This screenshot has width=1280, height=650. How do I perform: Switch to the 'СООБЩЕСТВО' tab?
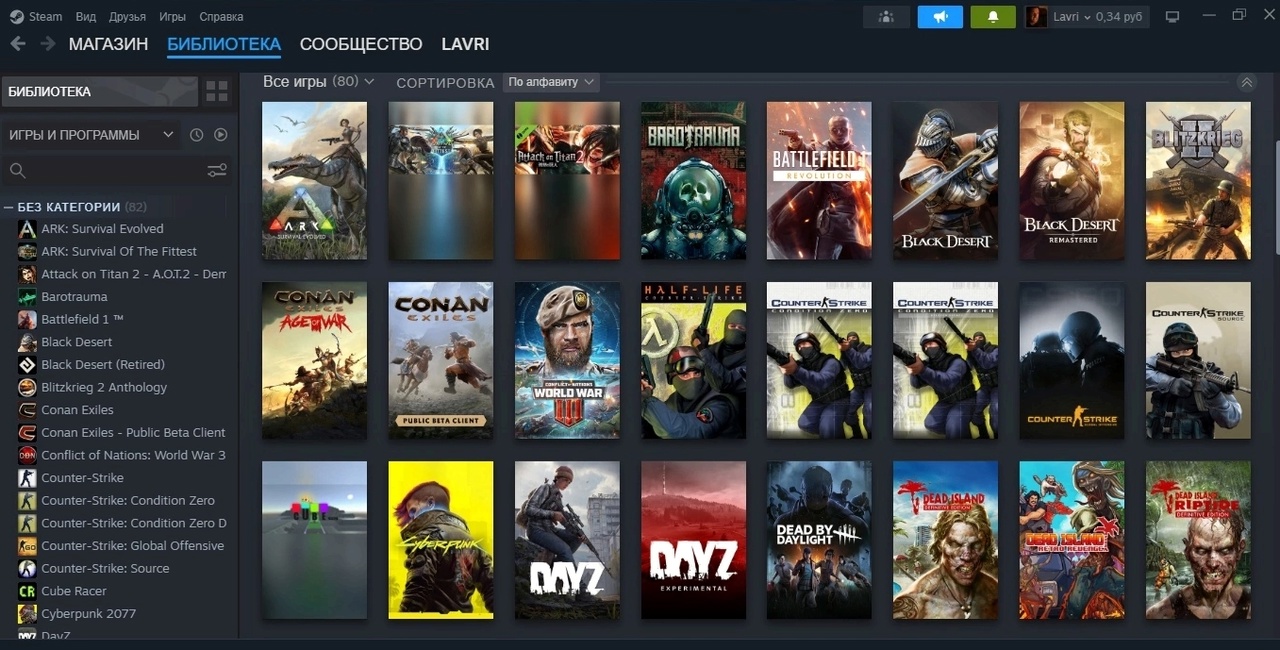pyautogui.click(x=361, y=44)
